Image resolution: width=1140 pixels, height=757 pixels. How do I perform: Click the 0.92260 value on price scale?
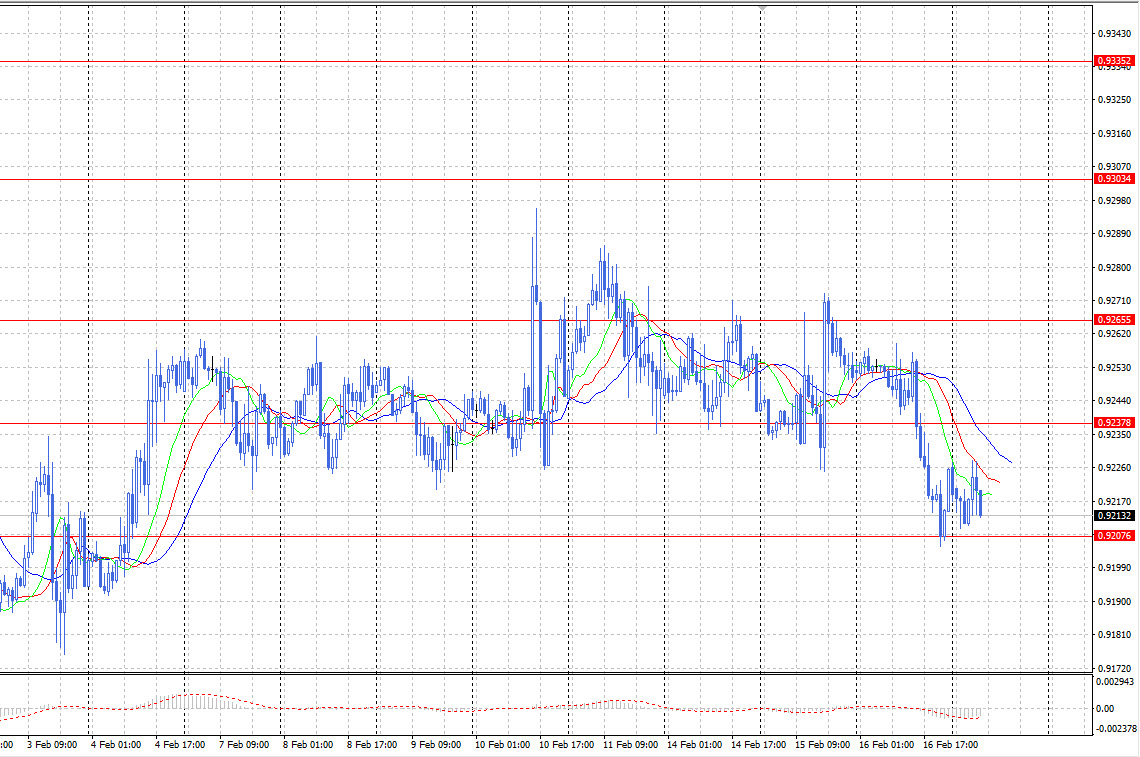pyautogui.click(x=1114, y=468)
